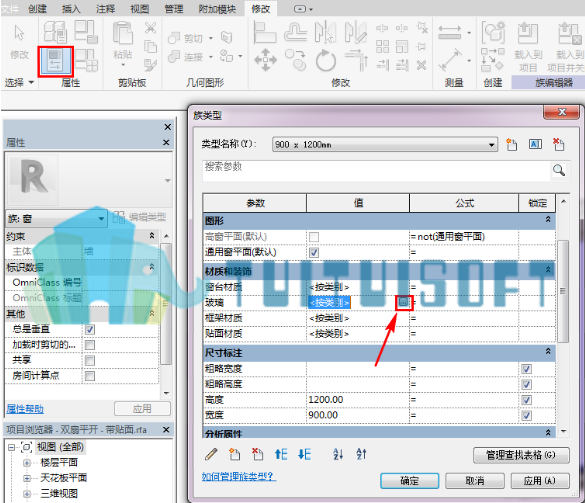Sort parameters ascending icon
Viewport: 585px width, 503px height.
tap(338, 454)
